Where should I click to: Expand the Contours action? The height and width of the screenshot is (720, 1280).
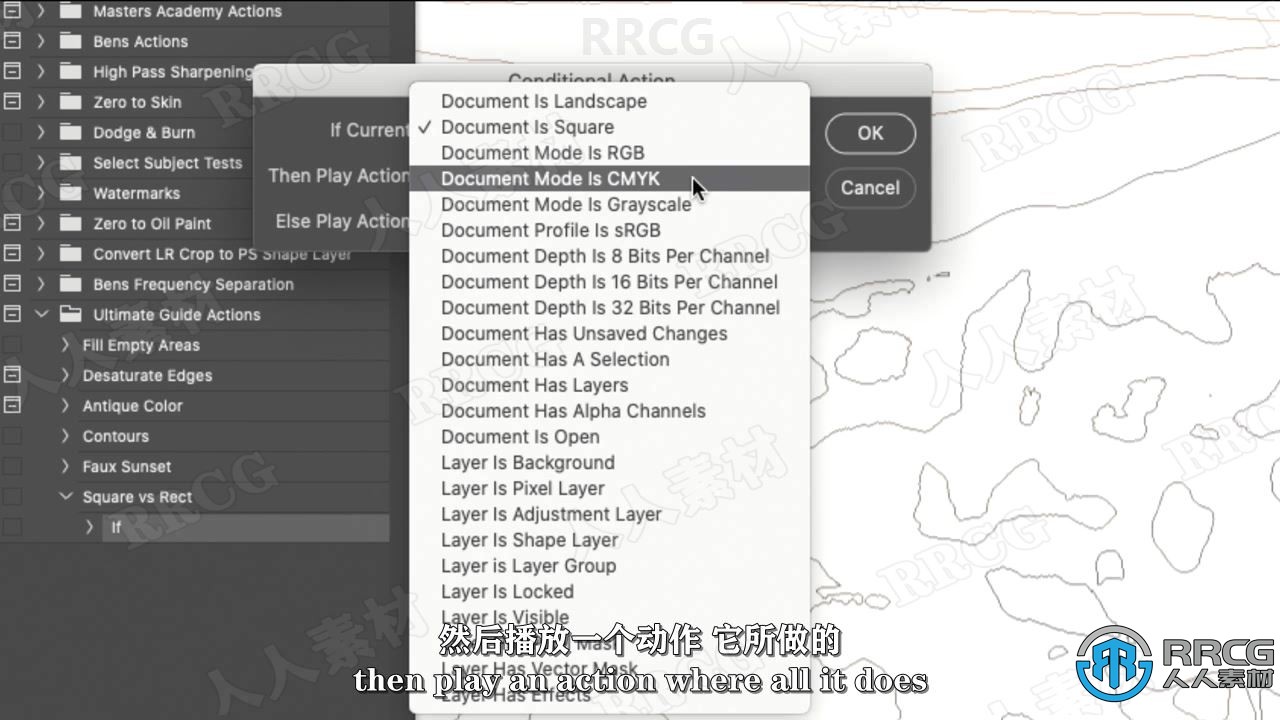(x=65, y=436)
